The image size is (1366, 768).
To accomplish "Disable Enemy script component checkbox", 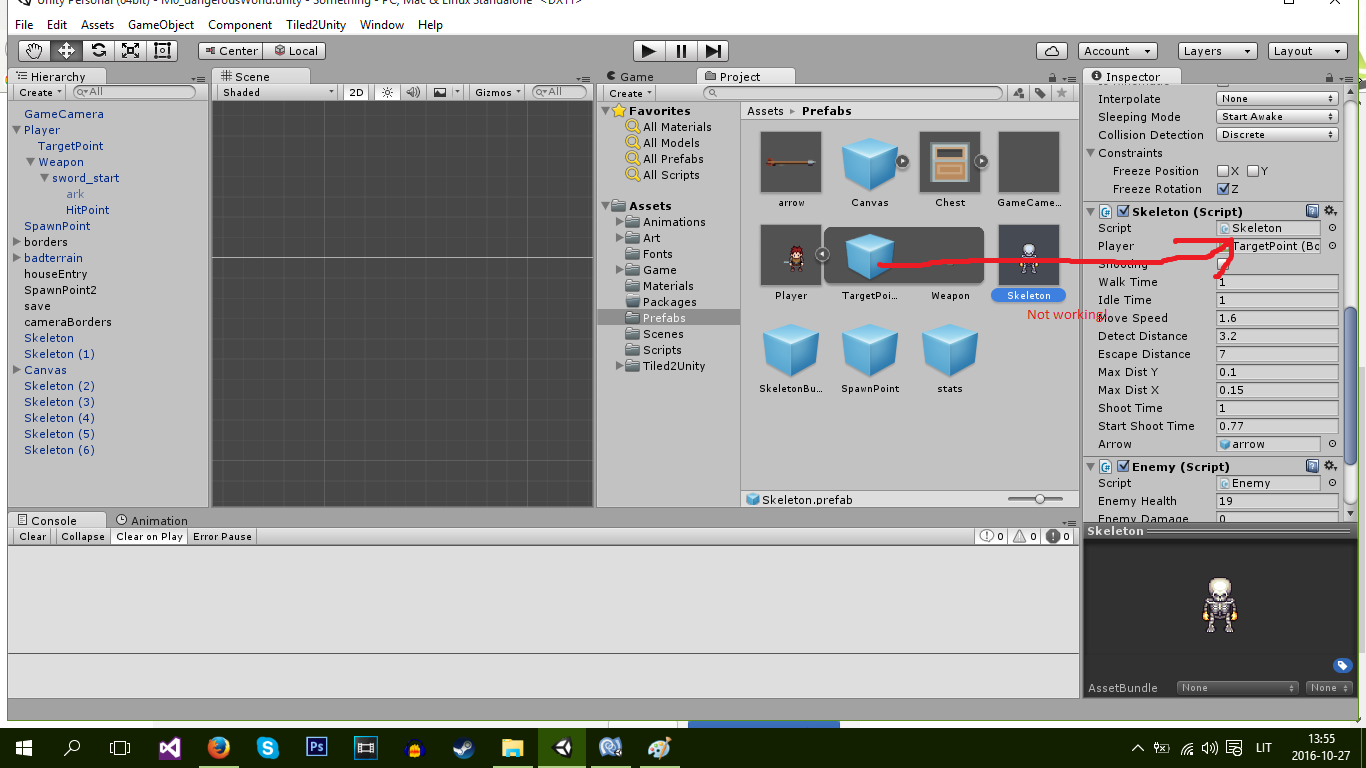I will 1123,466.
